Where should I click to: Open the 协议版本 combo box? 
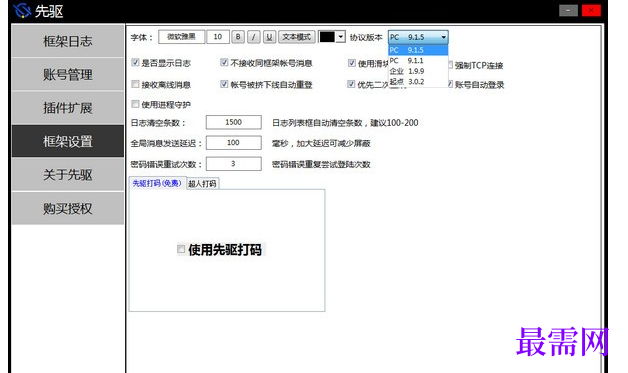tap(418, 37)
